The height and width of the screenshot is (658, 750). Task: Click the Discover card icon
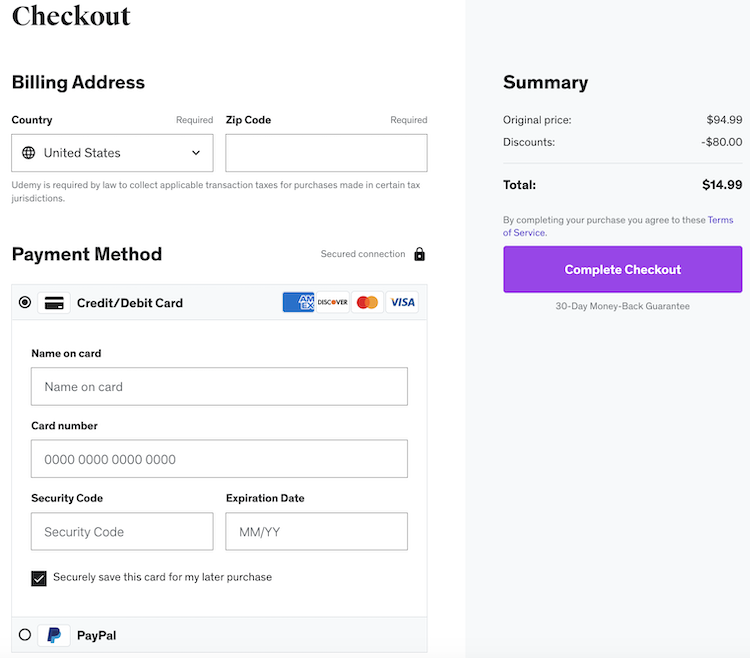[x=333, y=302]
